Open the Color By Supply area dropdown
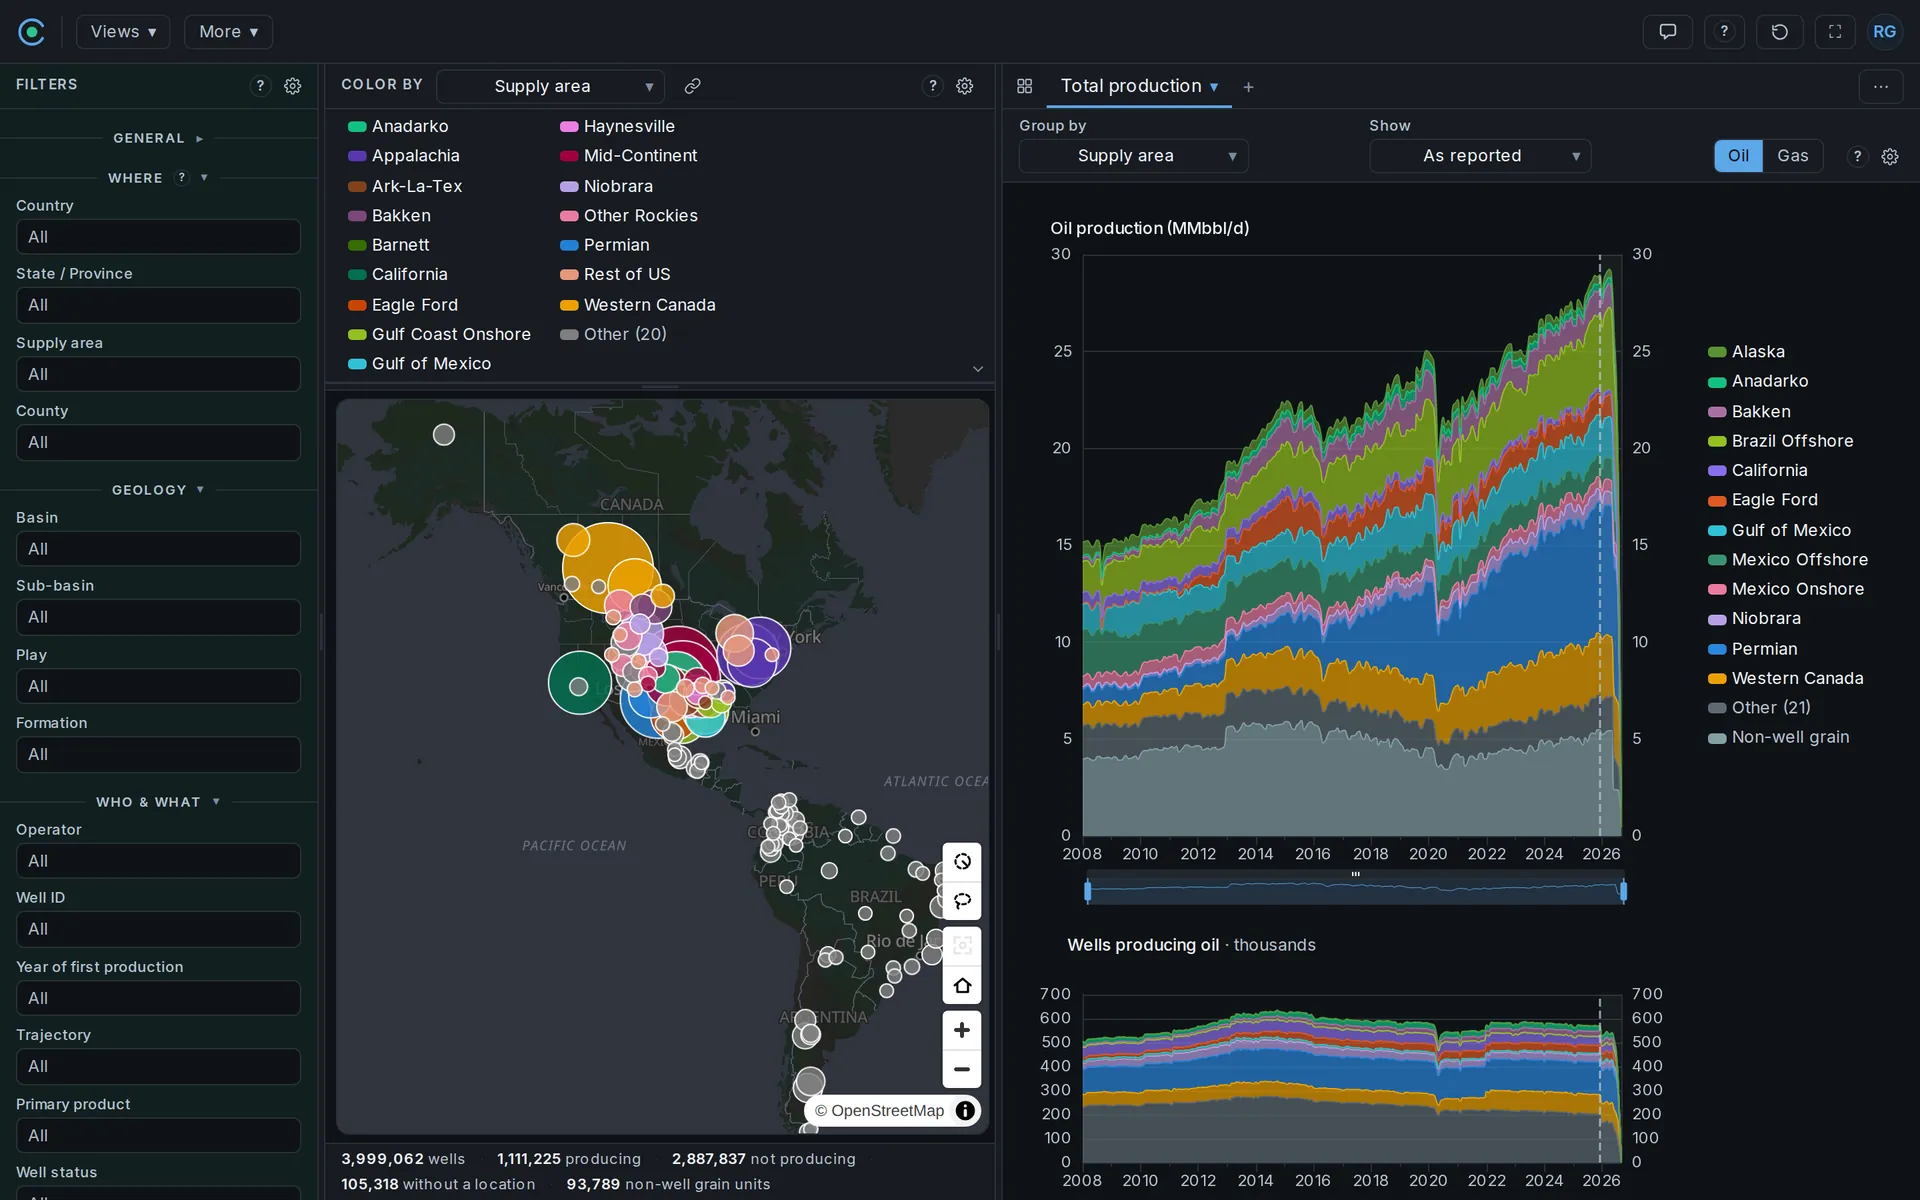1920x1200 pixels. pos(550,86)
